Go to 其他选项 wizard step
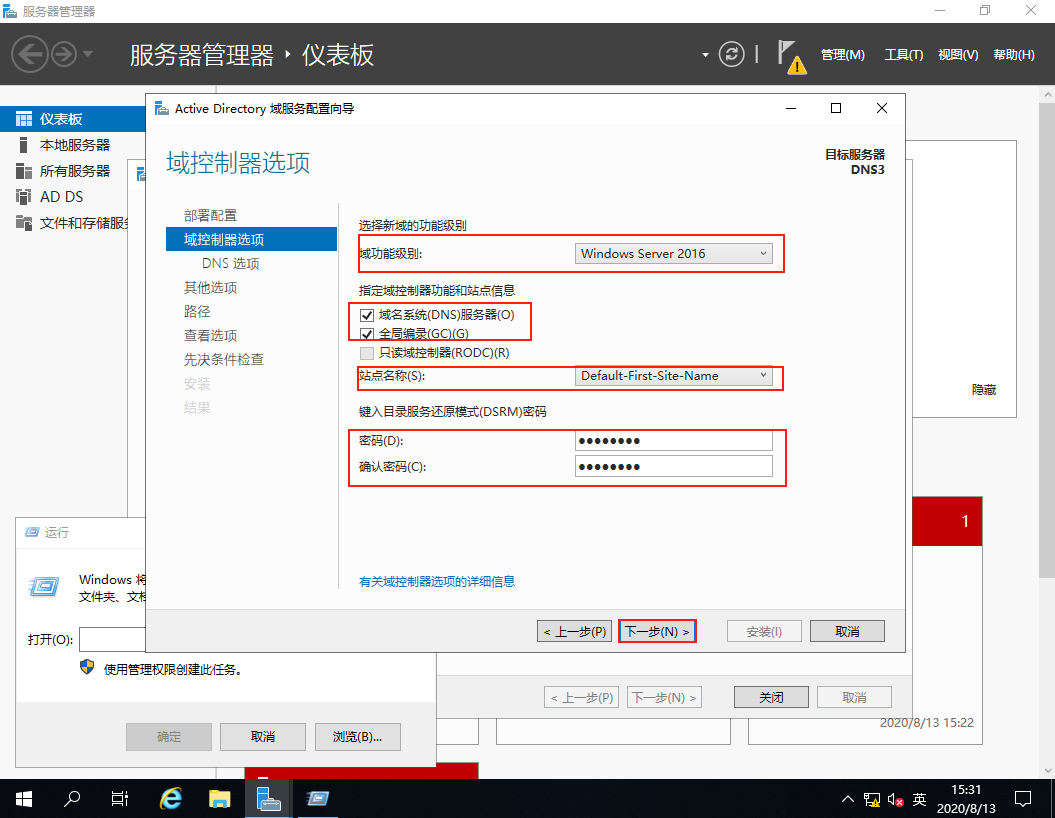The width and height of the screenshot is (1055, 818). coord(211,287)
